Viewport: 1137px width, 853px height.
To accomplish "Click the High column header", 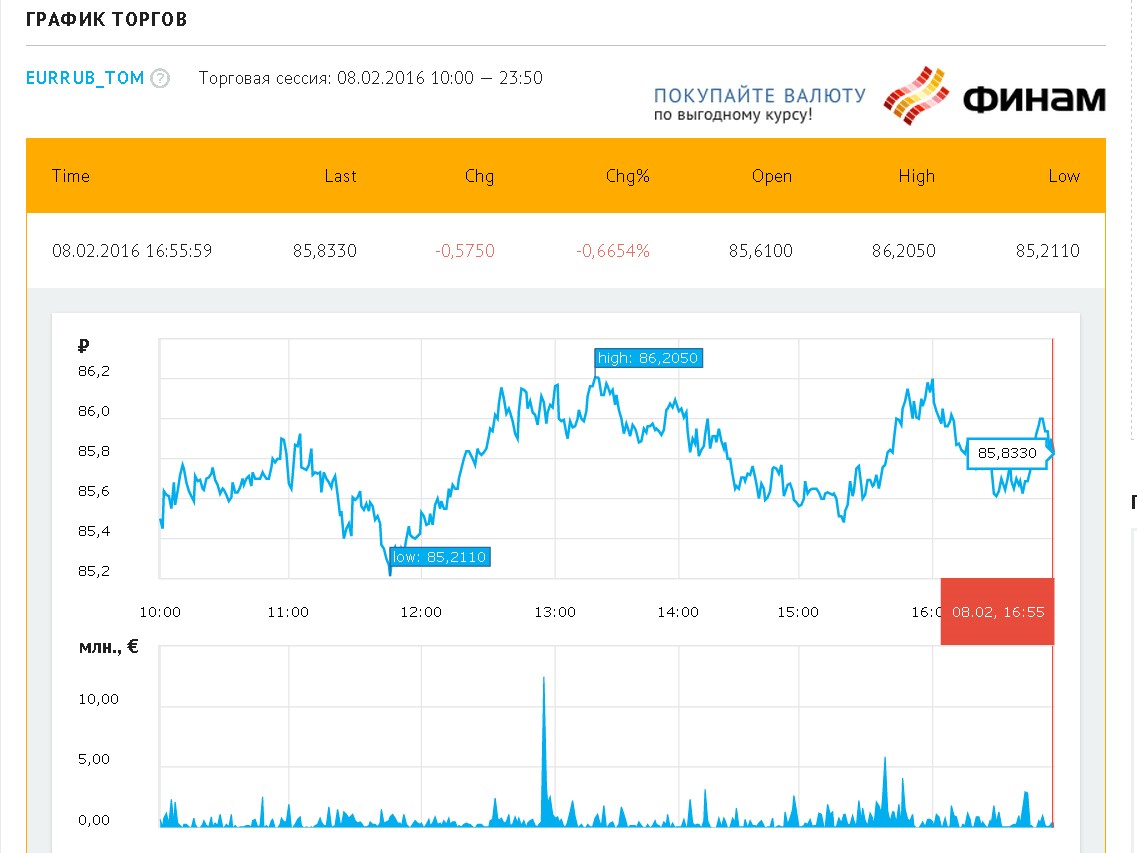I will [x=916, y=176].
